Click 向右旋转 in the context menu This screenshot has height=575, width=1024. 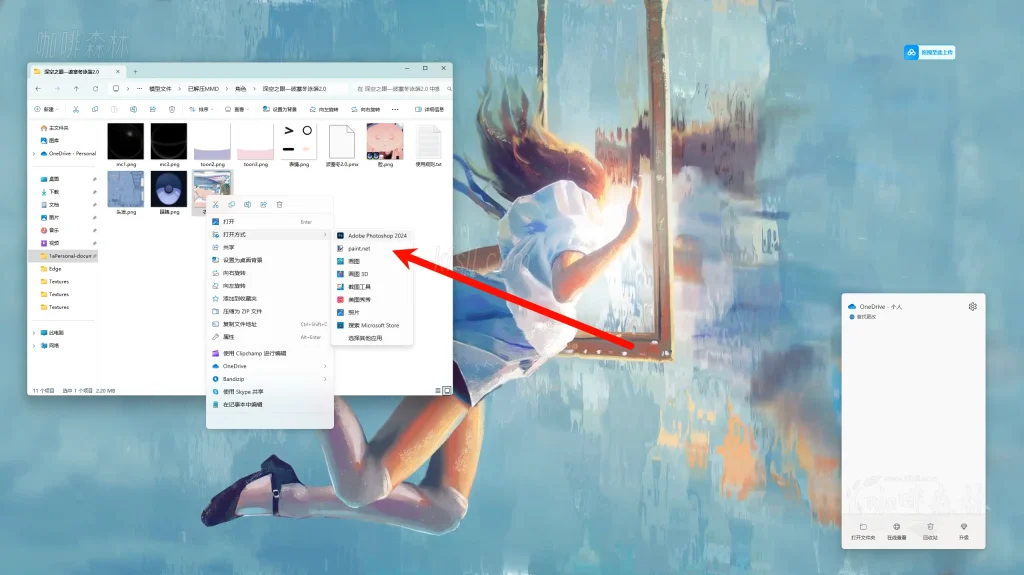pyautogui.click(x=269, y=273)
